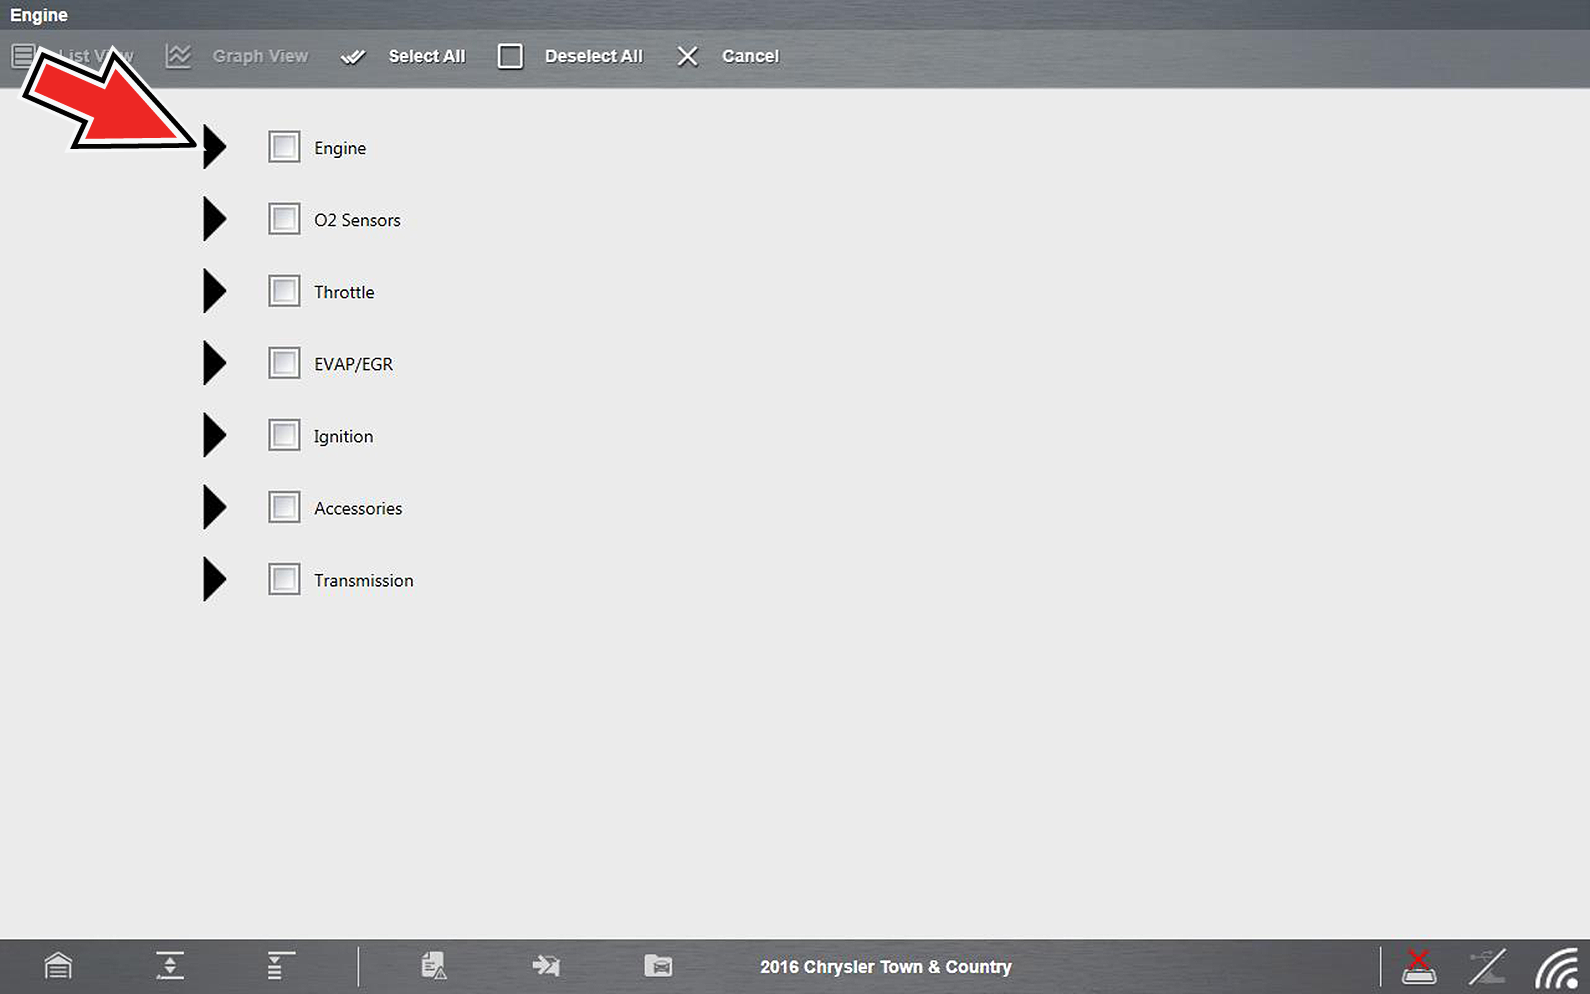Click the align-to-top list icon

280,966
